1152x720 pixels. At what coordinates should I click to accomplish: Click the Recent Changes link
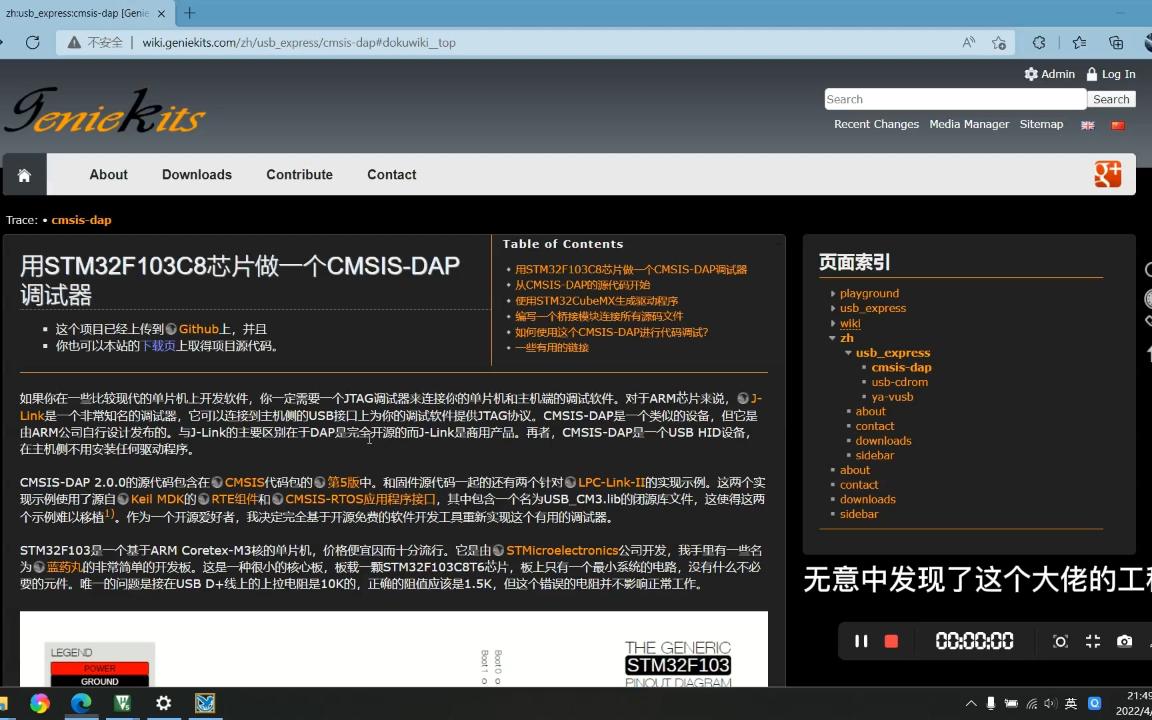pyautogui.click(x=876, y=124)
